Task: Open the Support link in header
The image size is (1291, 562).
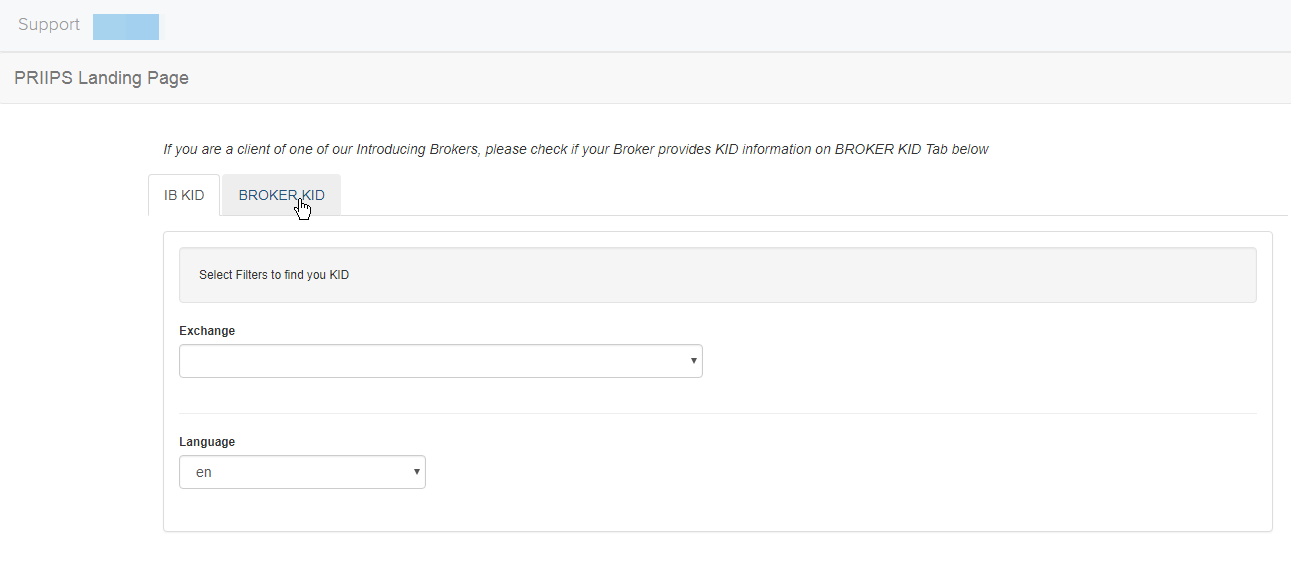Action: 49,25
